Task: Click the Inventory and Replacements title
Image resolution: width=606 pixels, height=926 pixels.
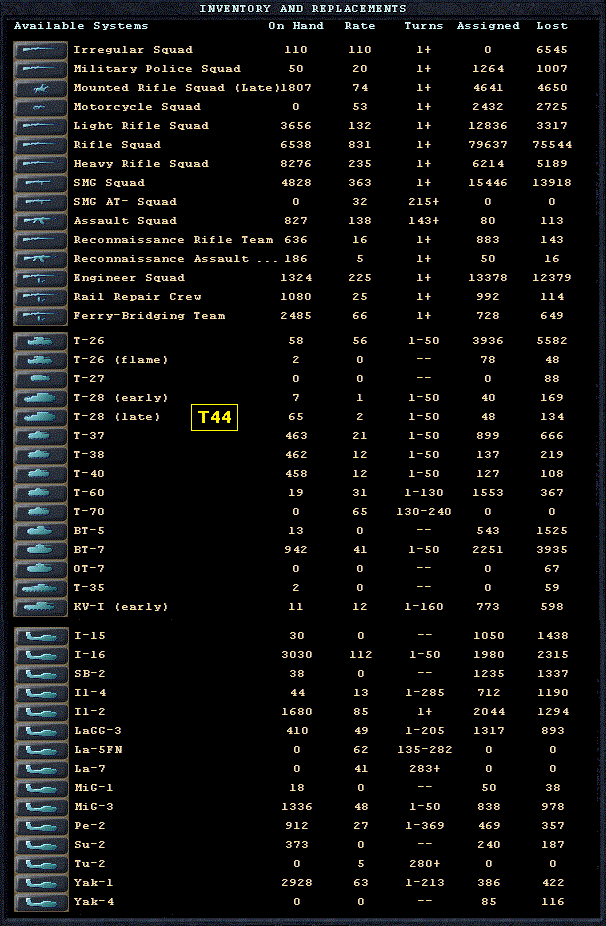Action: [303, 8]
